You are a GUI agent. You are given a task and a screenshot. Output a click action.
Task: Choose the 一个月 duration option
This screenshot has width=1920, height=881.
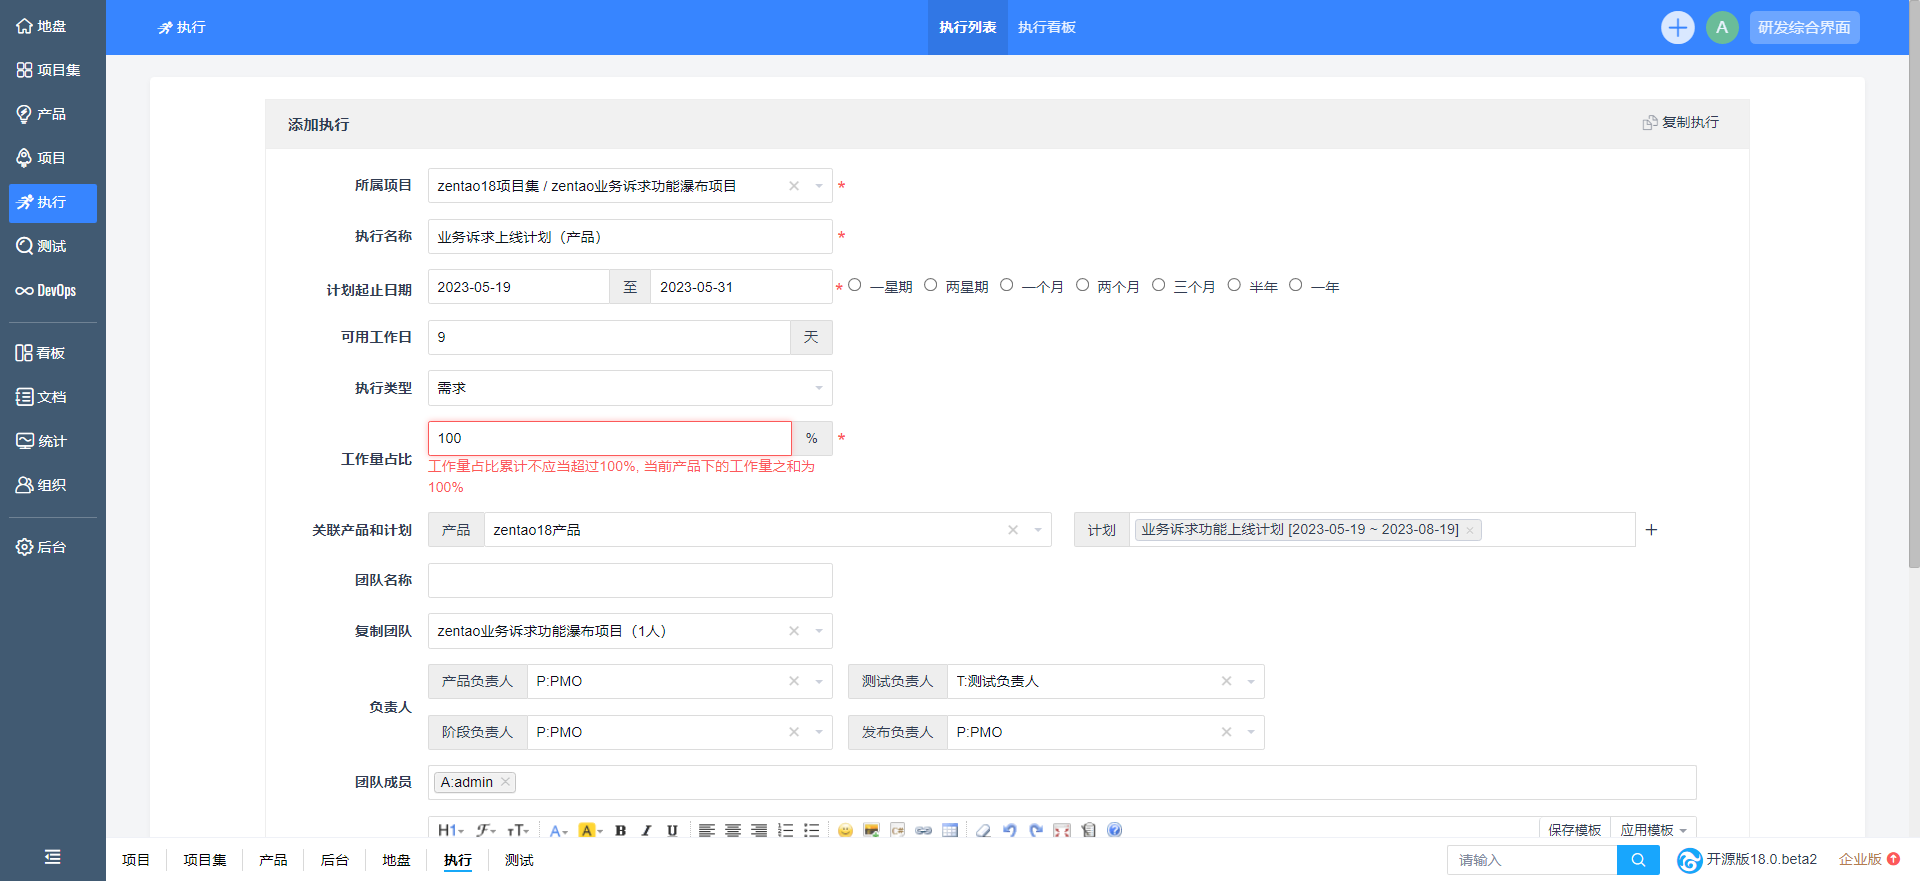(1007, 286)
